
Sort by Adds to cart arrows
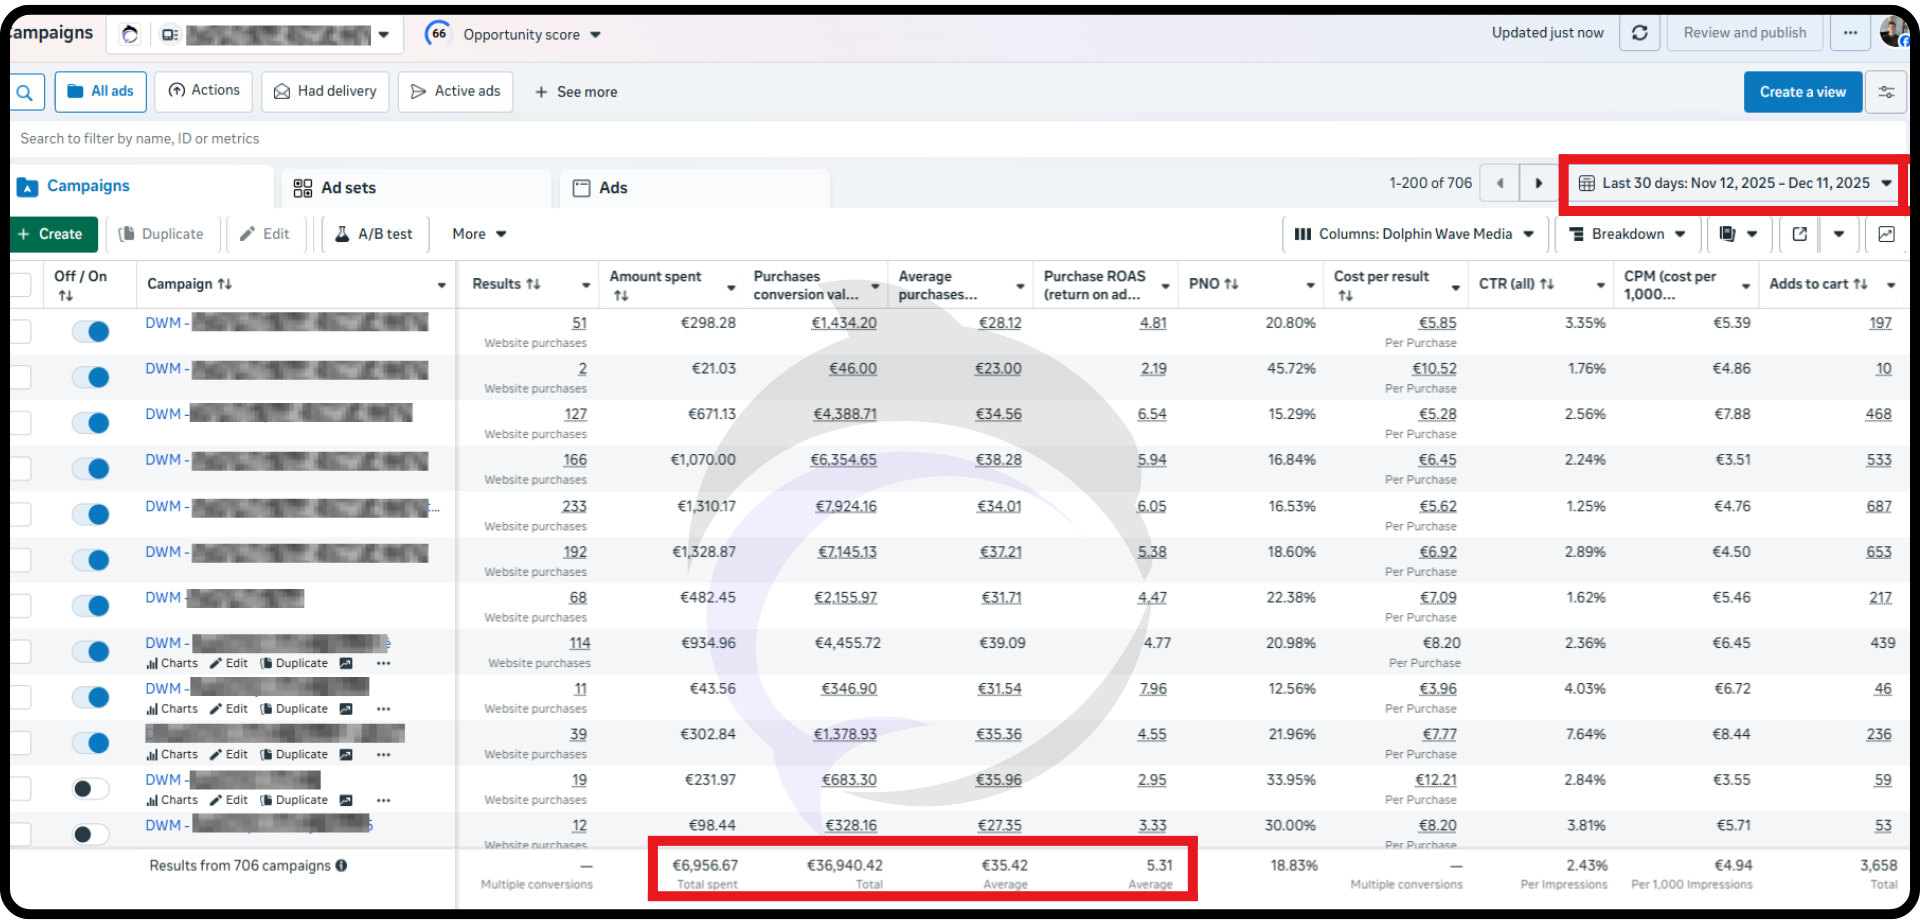(1860, 284)
